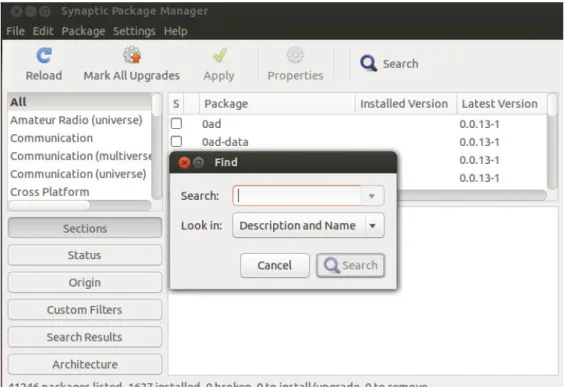
Task: Click the grey button beside the Find dialog close button
Action: coord(199,163)
